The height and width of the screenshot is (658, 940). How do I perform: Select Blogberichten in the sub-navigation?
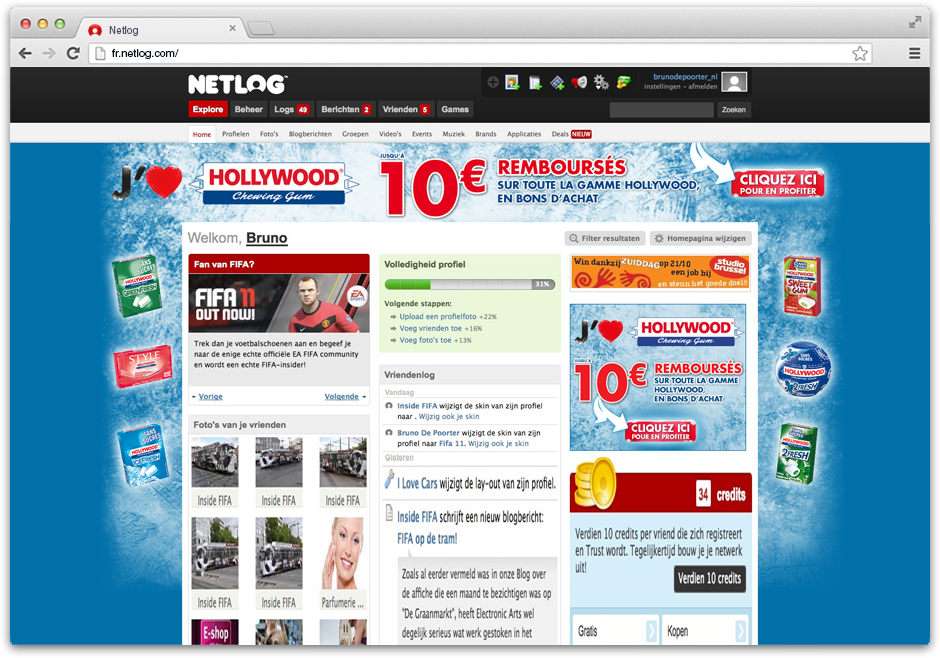tap(310, 134)
